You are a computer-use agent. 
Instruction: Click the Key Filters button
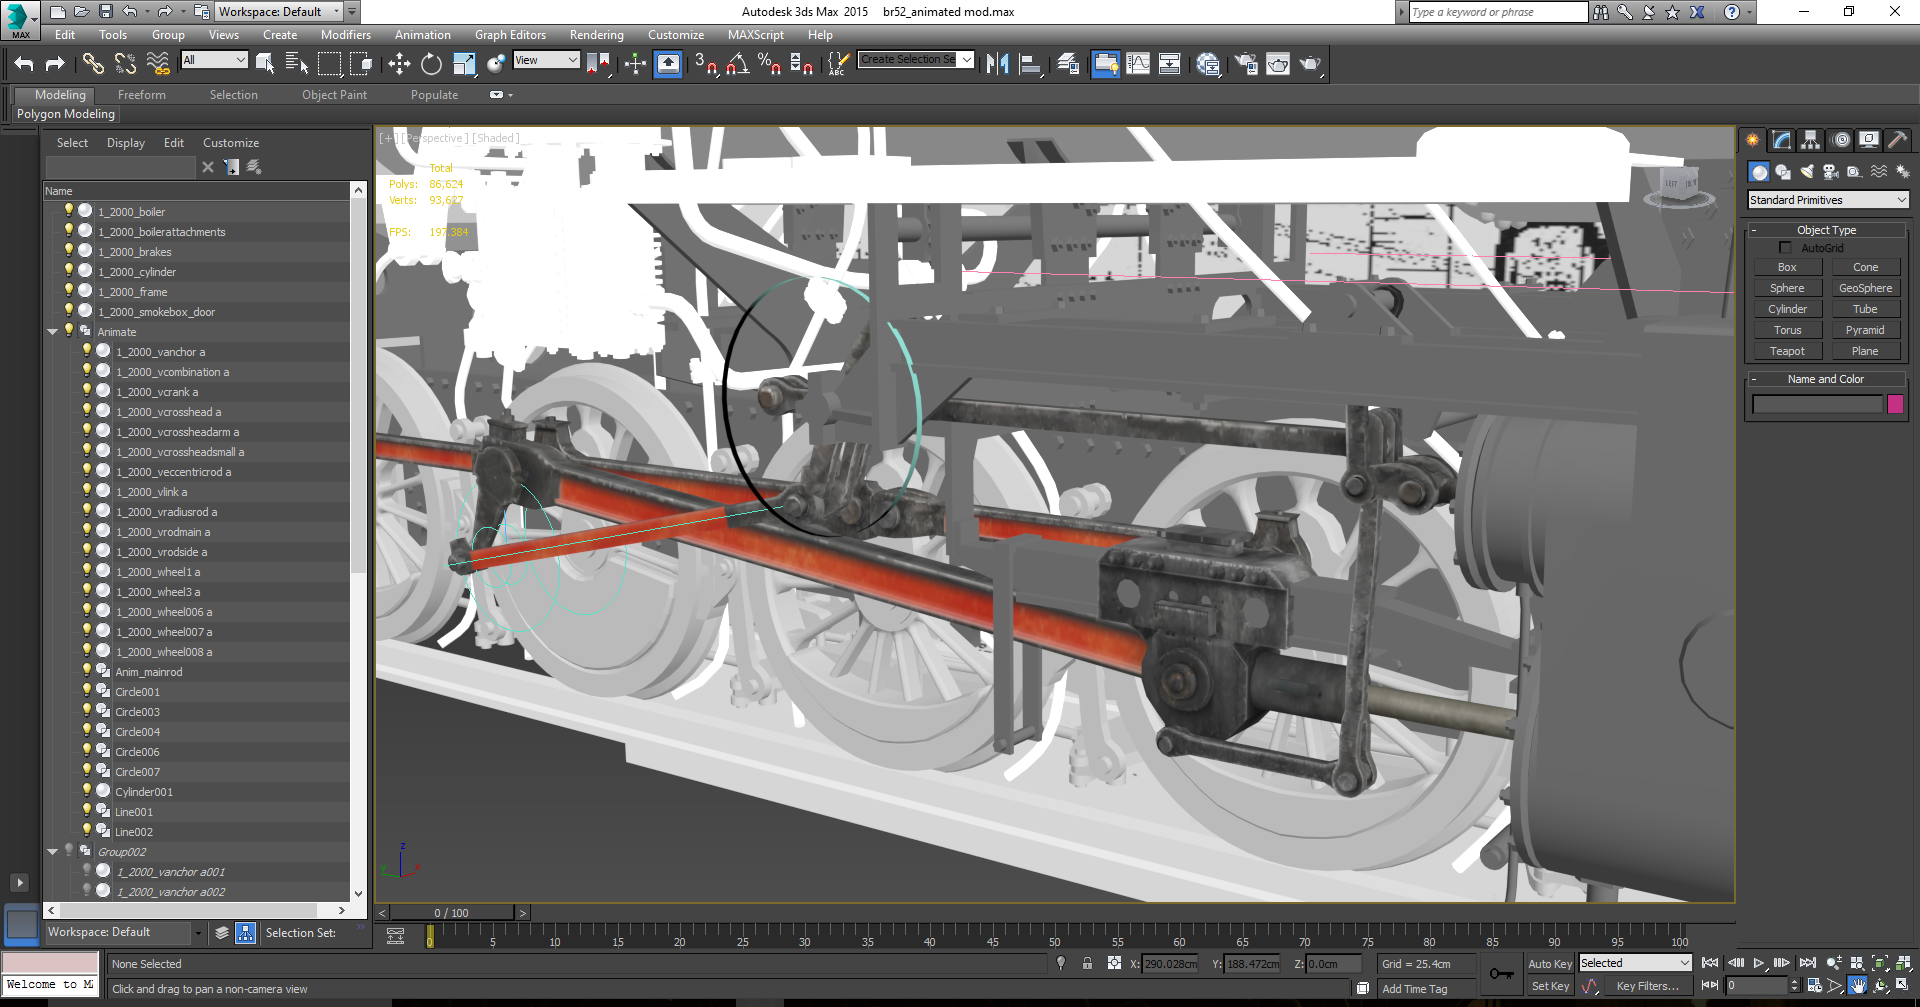1647,986
